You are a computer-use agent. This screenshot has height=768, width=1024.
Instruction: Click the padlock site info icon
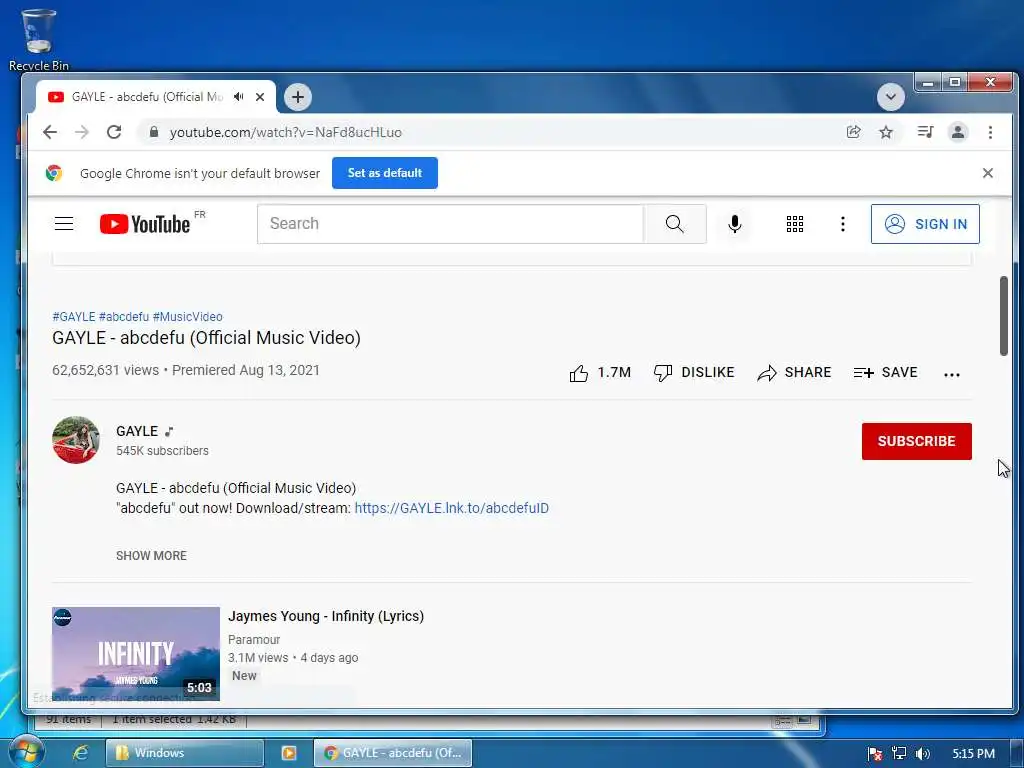click(x=153, y=132)
